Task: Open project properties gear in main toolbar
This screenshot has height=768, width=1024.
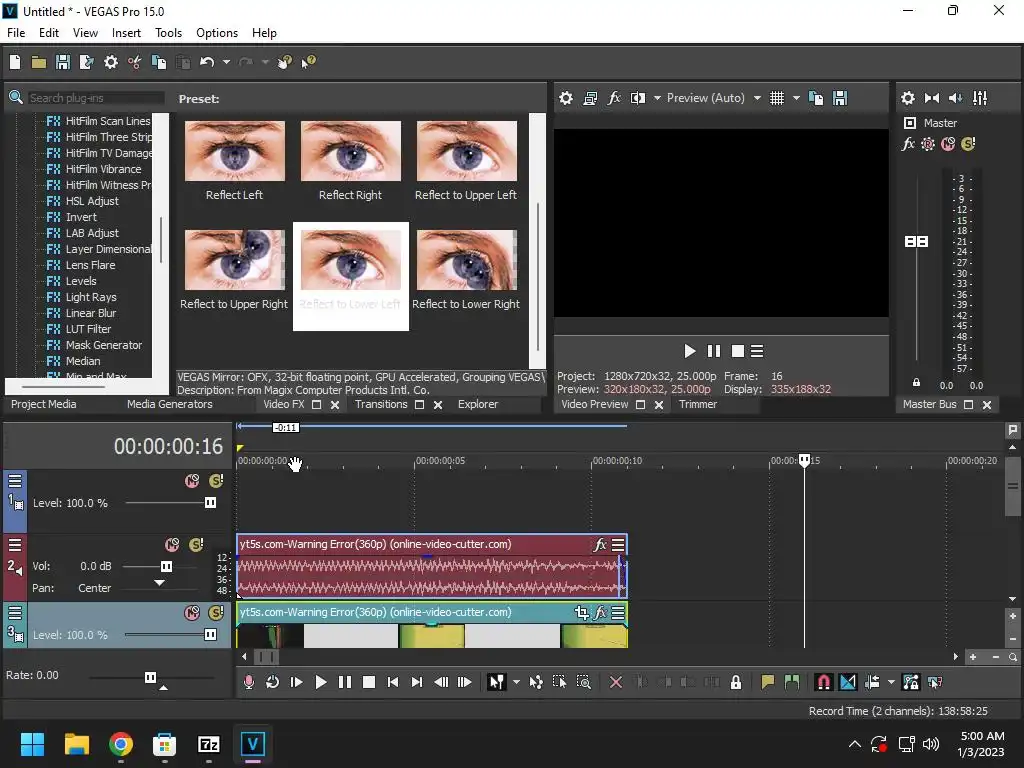Action: pyautogui.click(x=111, y=62)
